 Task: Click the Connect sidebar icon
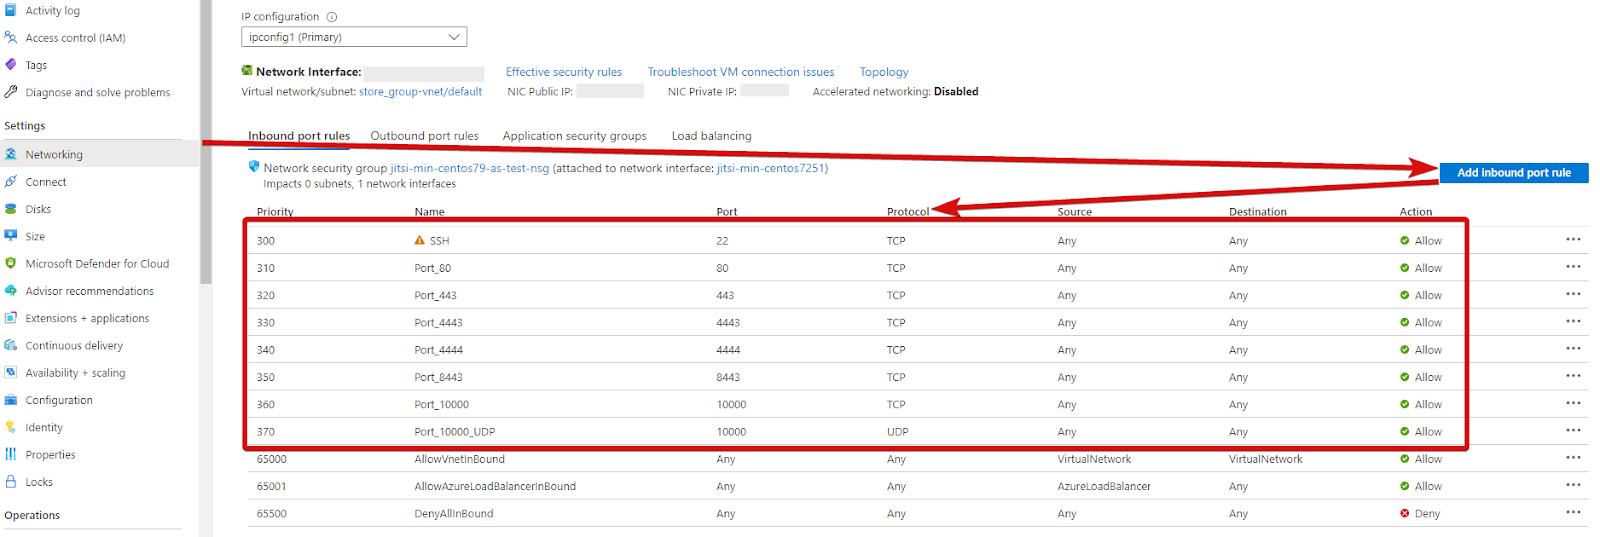(x=11, y=181)
